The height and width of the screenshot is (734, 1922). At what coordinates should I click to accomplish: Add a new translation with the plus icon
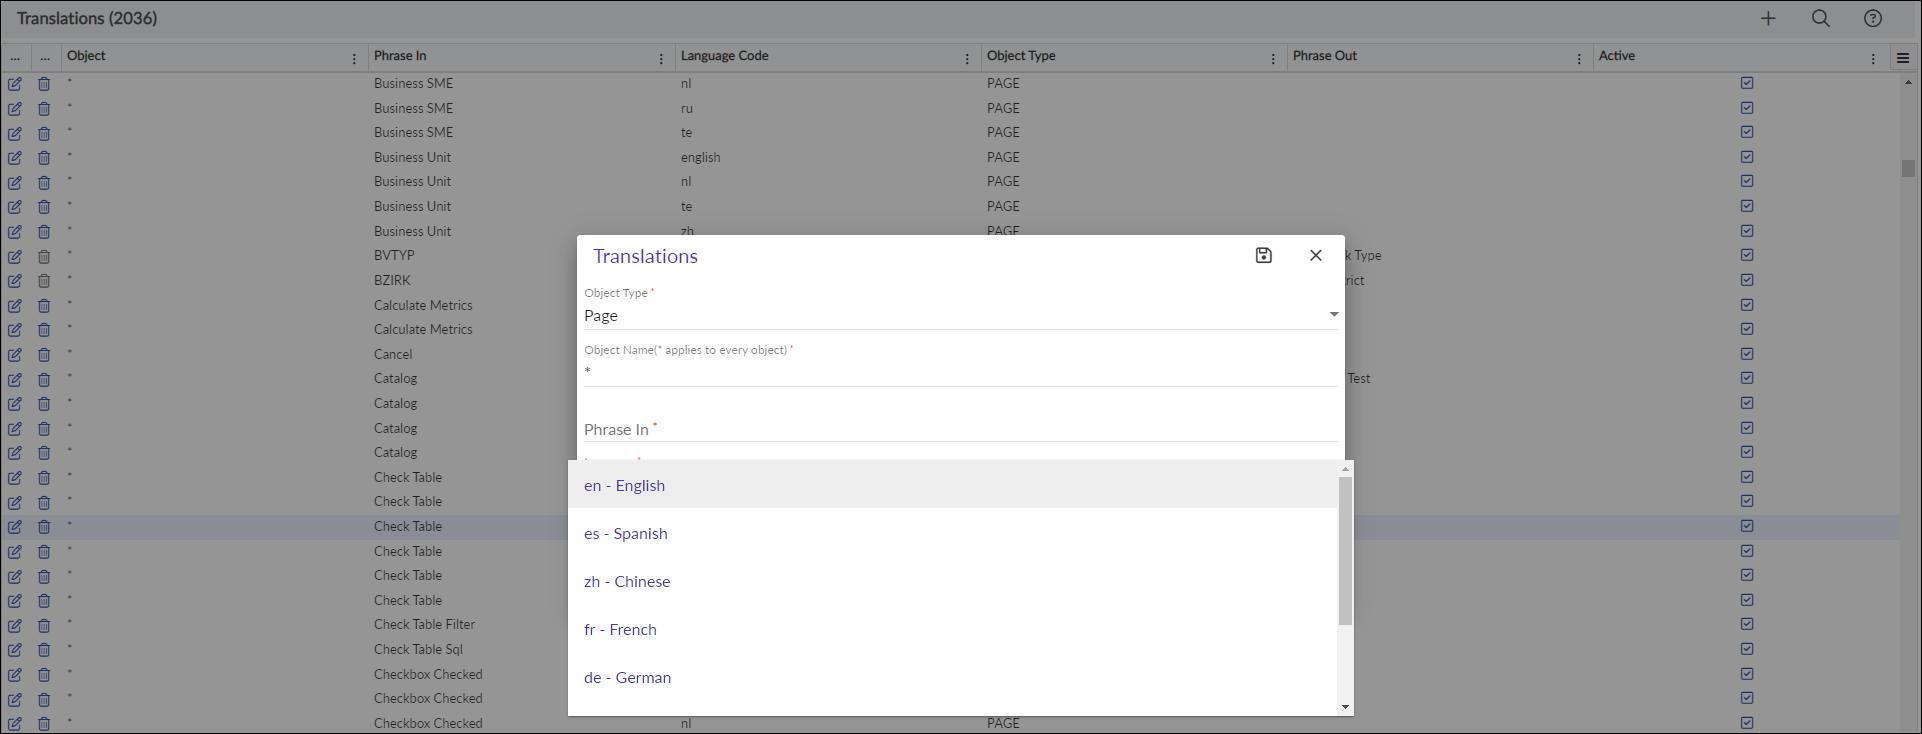coord(1768,18)
